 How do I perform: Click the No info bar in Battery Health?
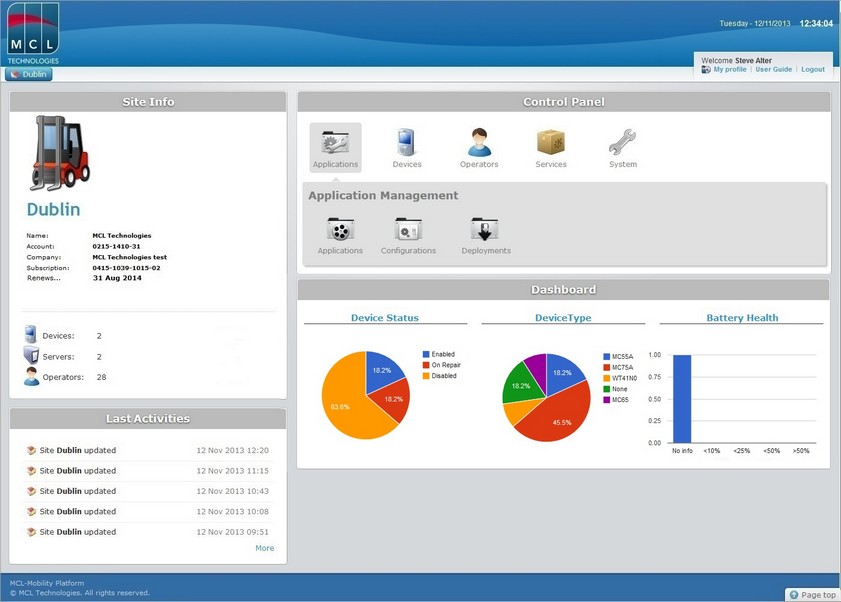682,399
